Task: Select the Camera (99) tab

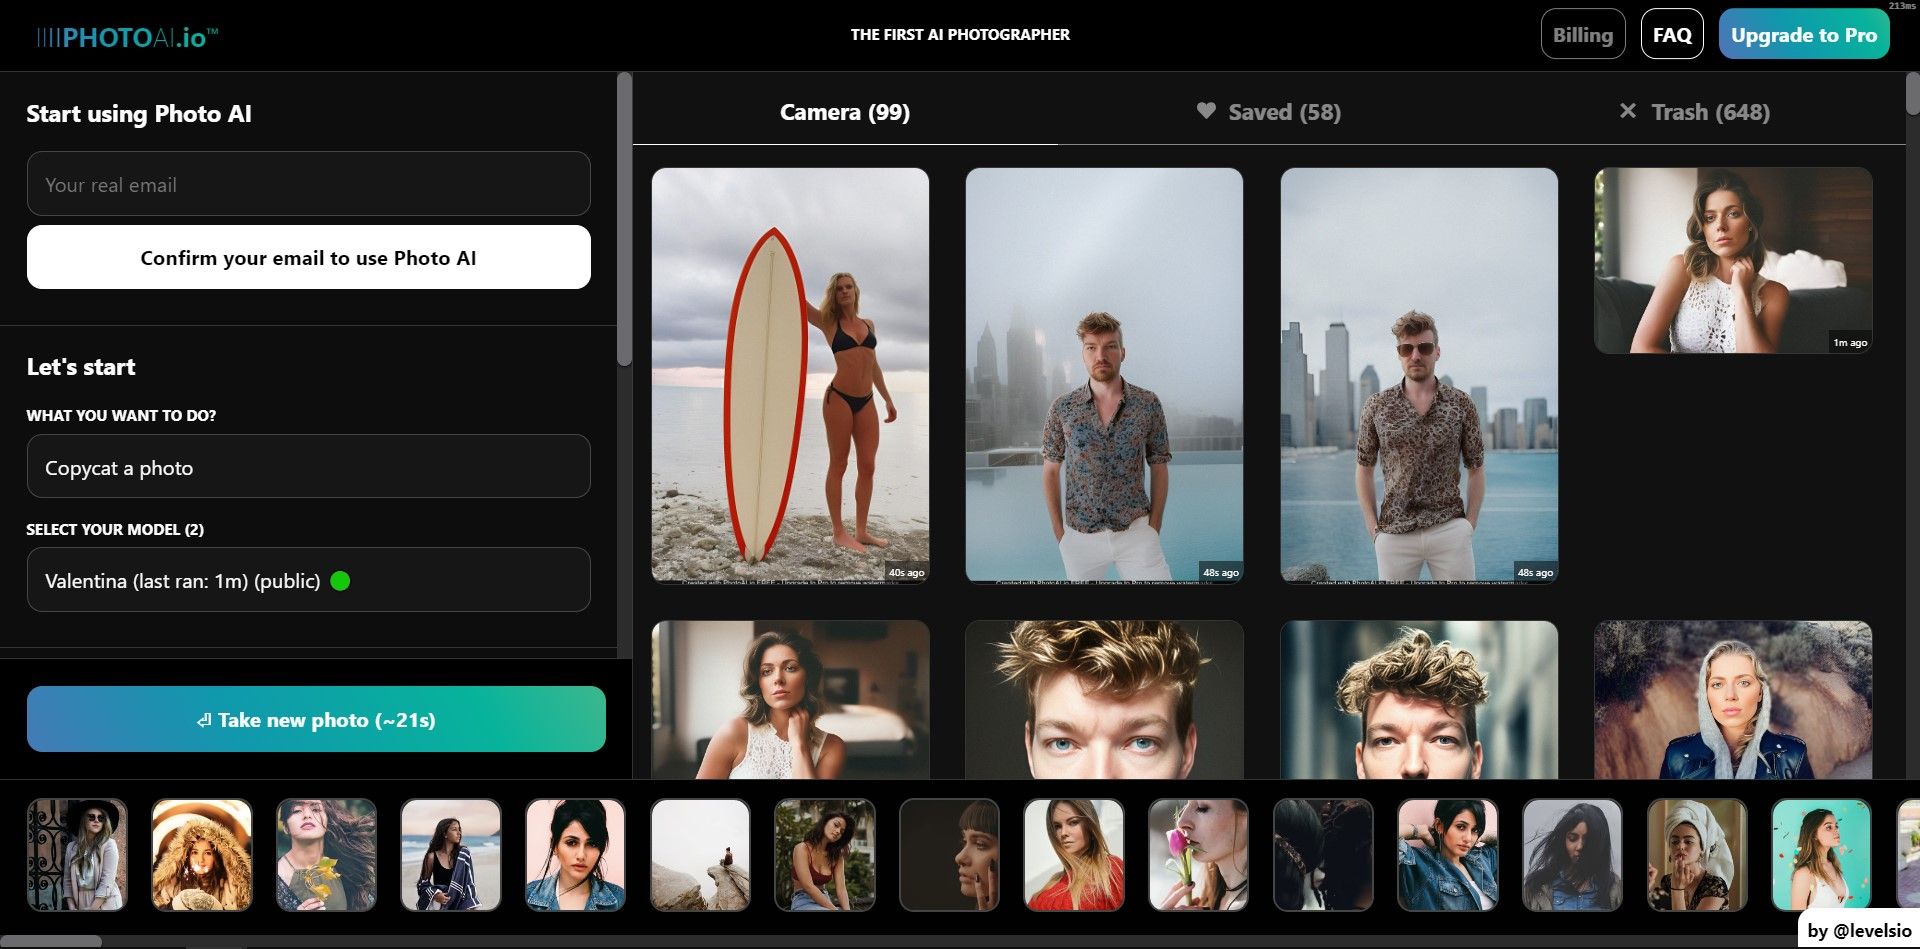Action: pos(844,112)
